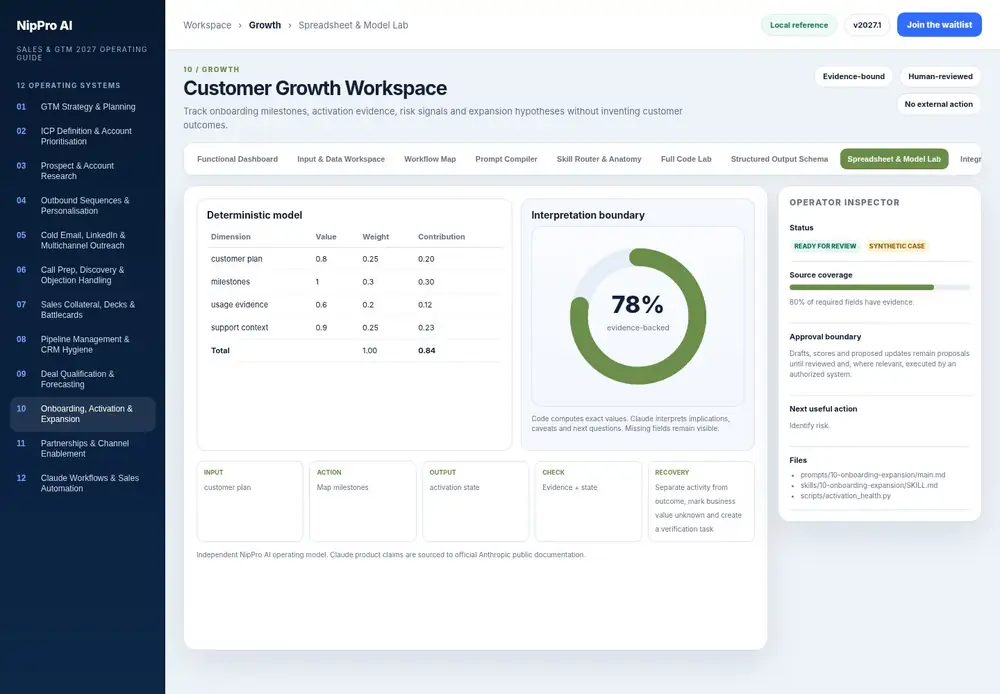
Task: Switch to Skill Router & Anatomy tab
Action: 599,159
